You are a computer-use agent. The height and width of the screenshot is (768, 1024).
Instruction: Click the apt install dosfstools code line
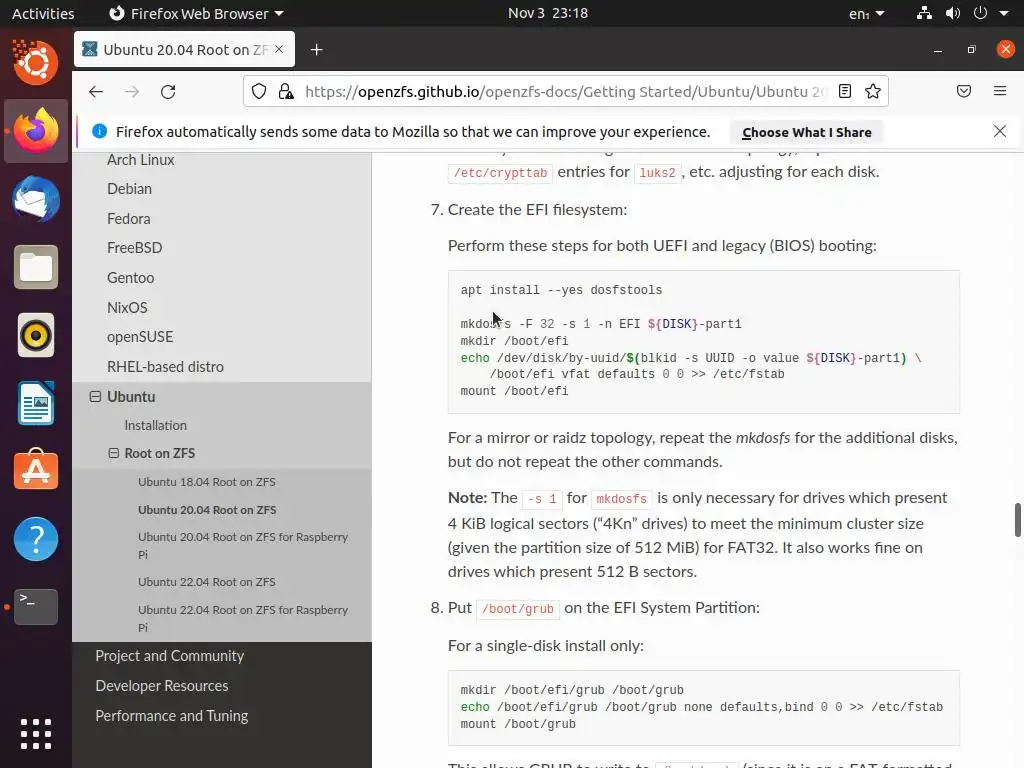point(561,290)
